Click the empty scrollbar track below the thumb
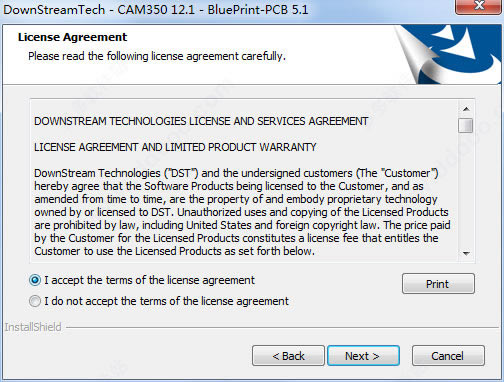 coord(466,190)
